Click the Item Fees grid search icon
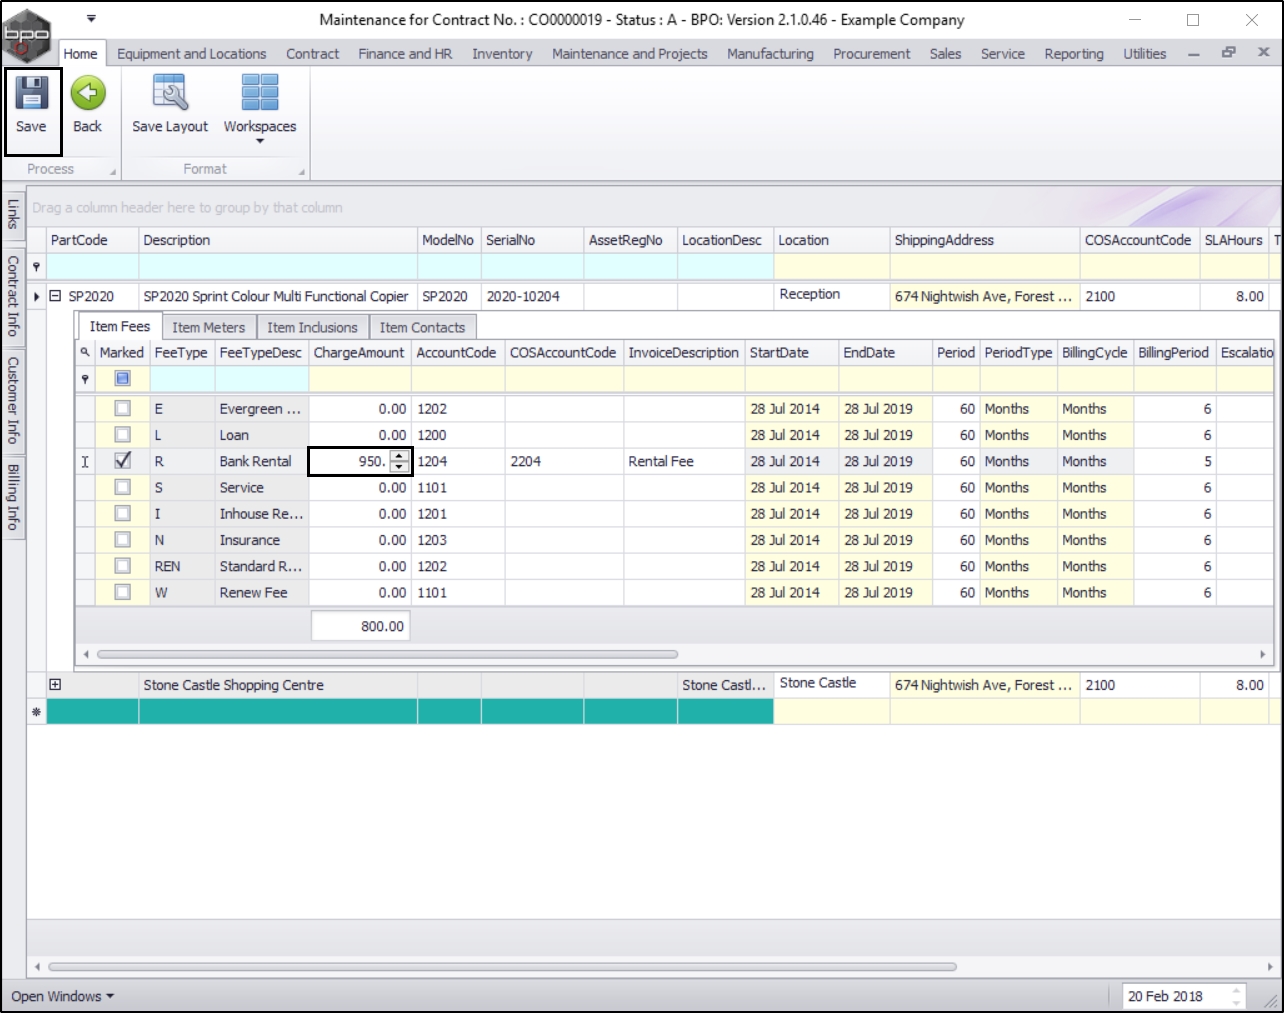 coord(85,352)
